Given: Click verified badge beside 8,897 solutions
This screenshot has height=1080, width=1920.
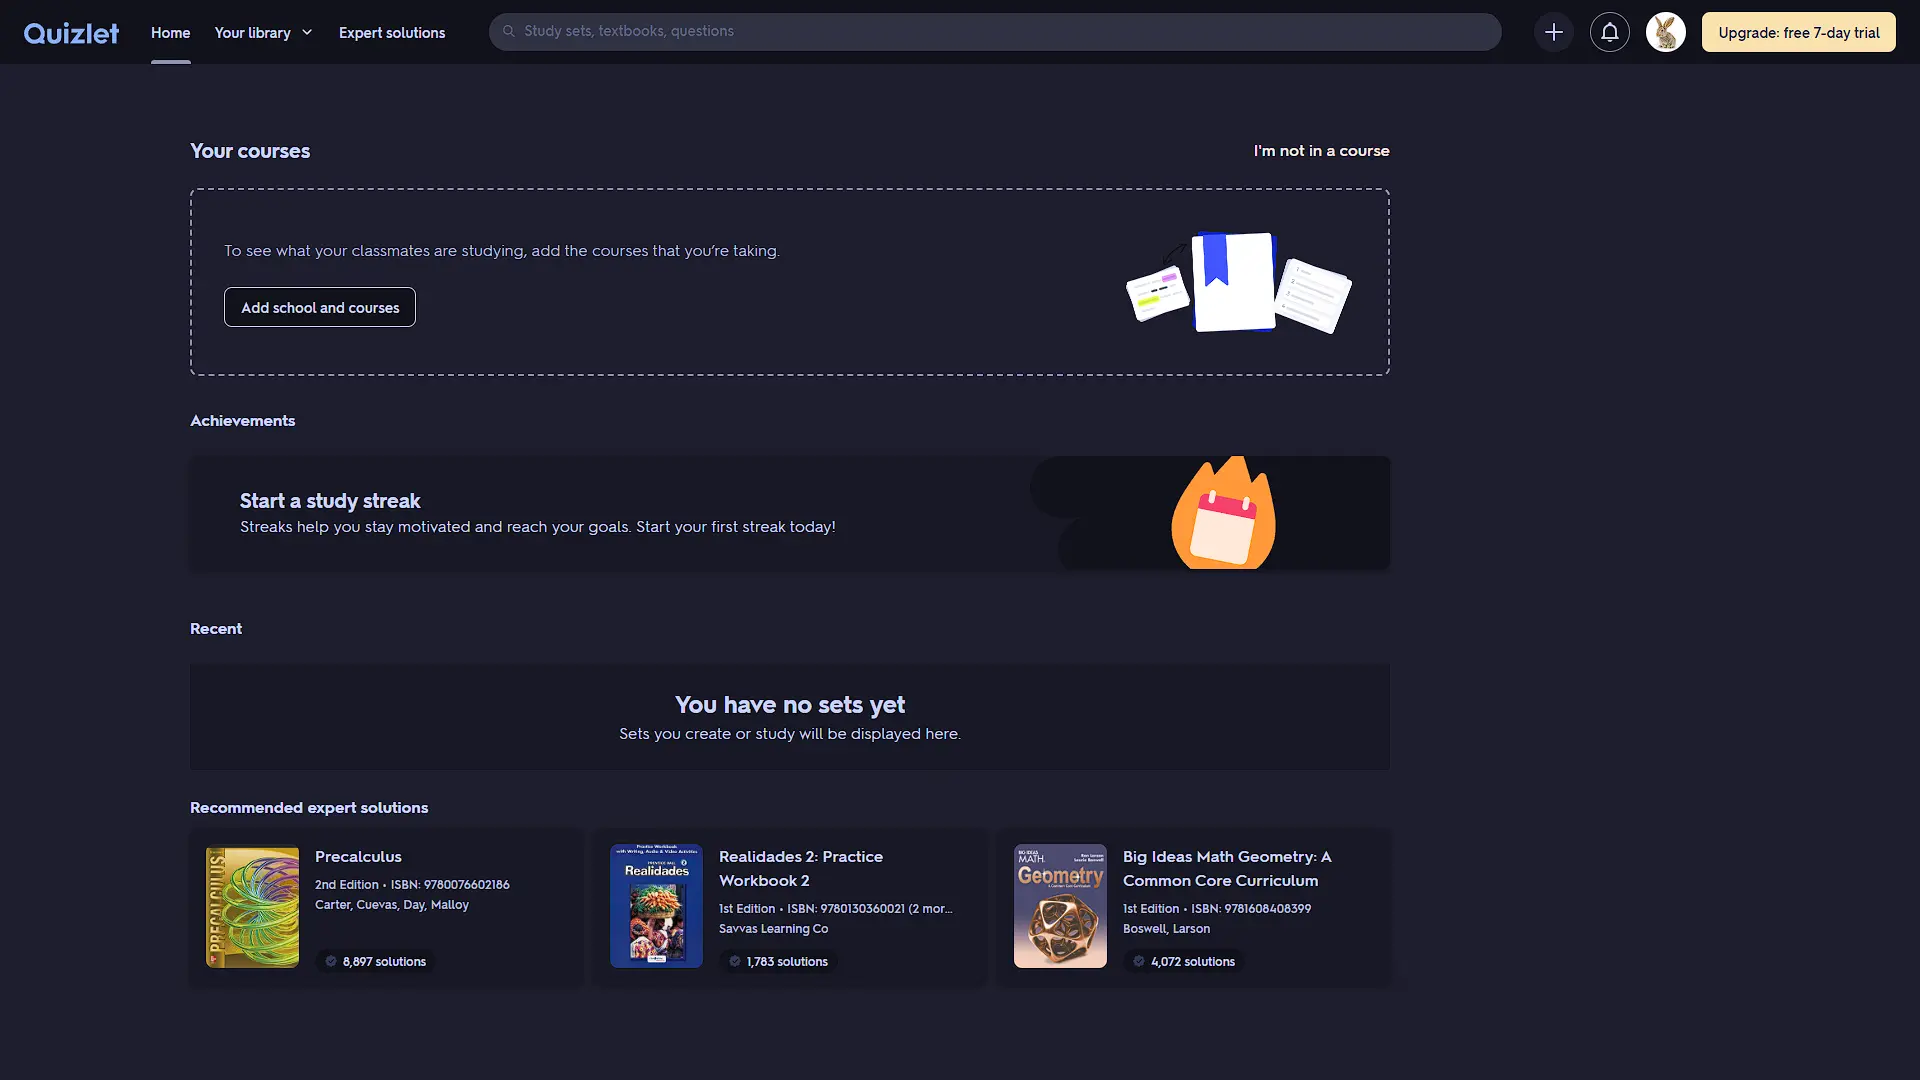Looking at the screenshot, I should tap(331, 961).
